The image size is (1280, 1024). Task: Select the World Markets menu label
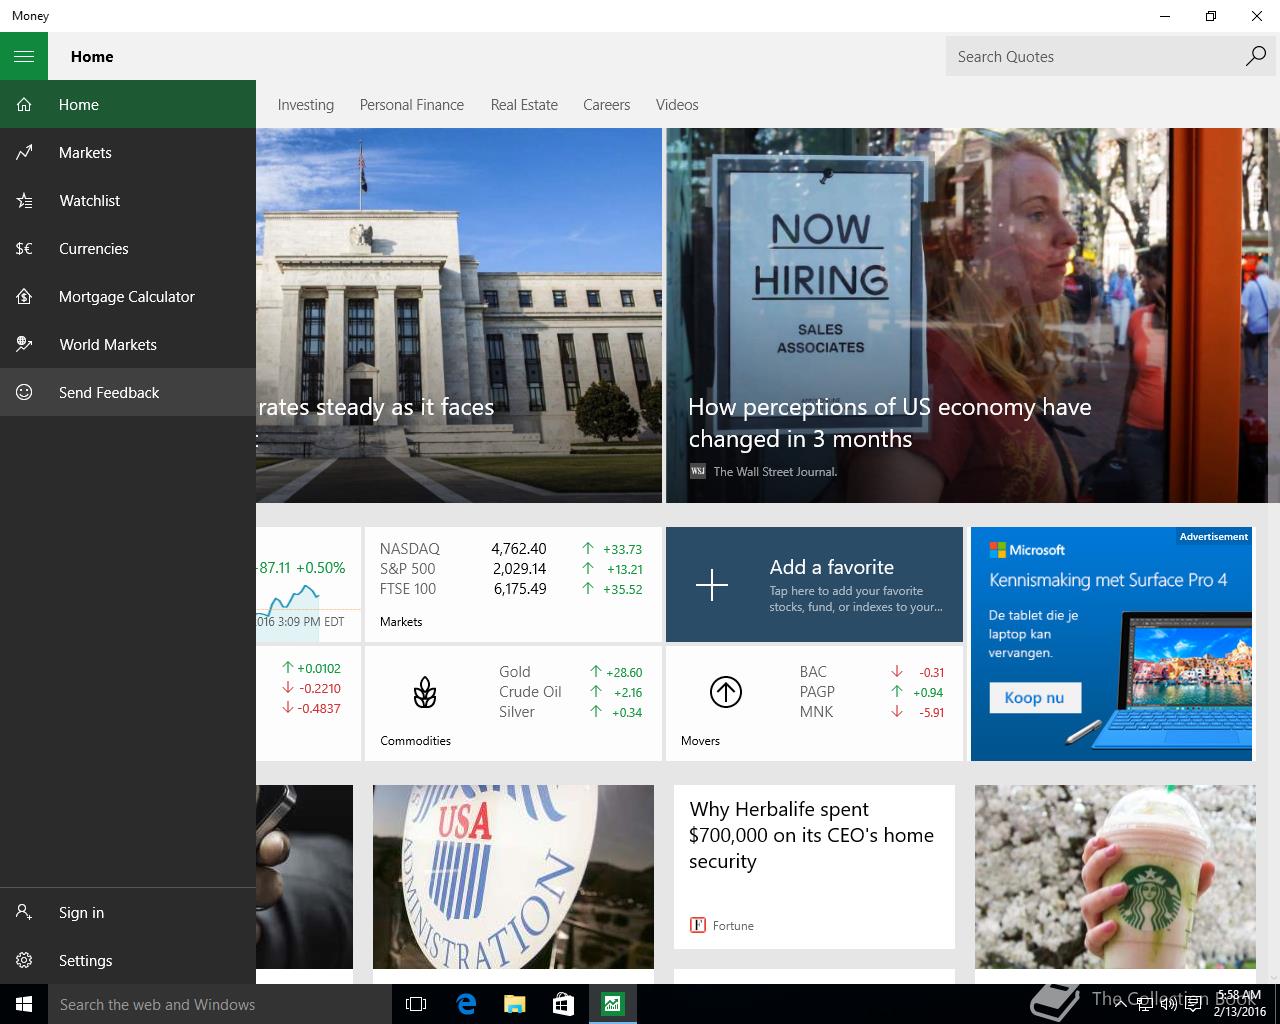[108, 344]
